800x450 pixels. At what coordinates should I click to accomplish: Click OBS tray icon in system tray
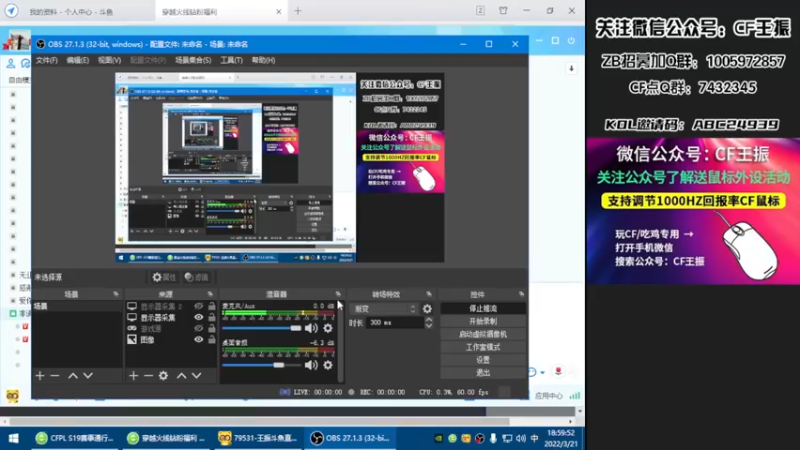coord(480,438)
